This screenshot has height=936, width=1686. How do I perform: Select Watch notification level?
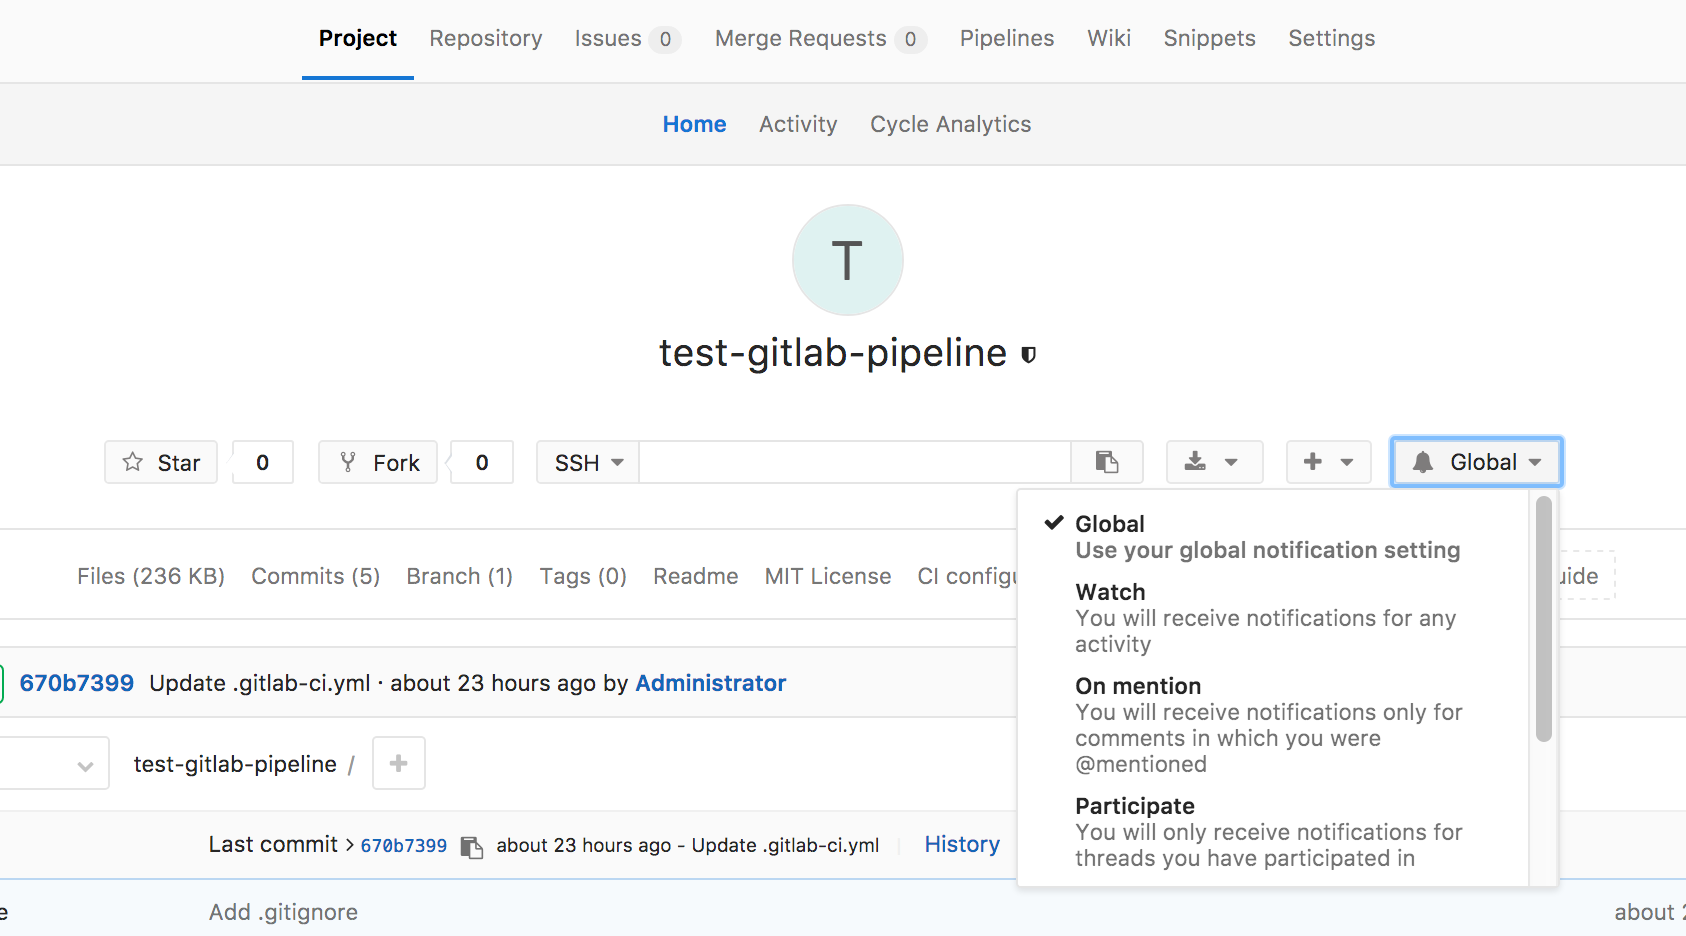point(1110,592)
